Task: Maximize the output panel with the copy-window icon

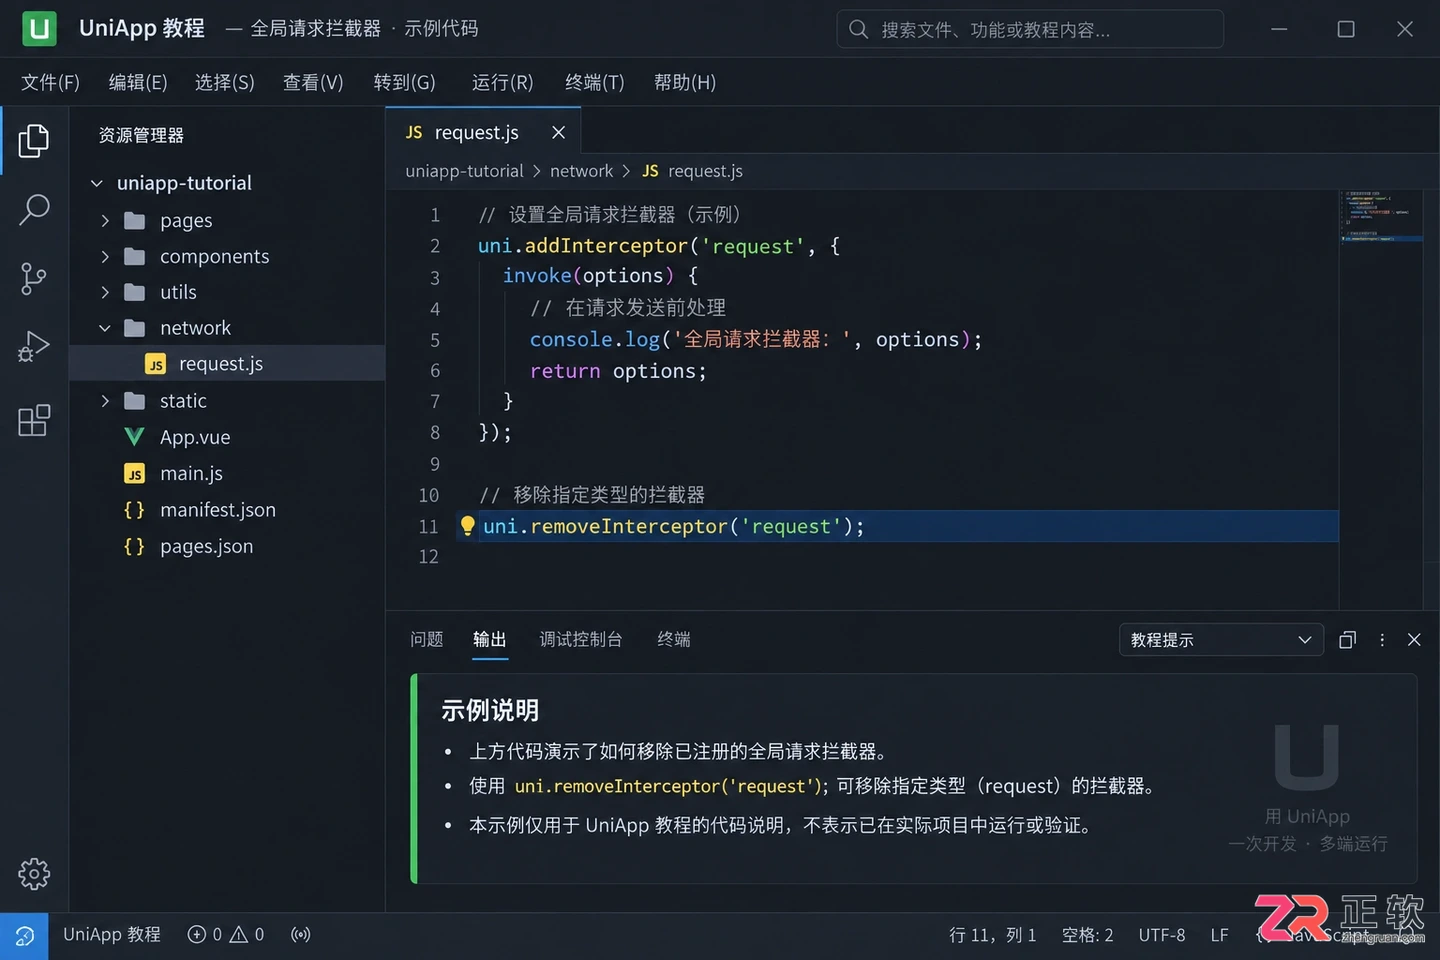Action: pos(1347,640)
